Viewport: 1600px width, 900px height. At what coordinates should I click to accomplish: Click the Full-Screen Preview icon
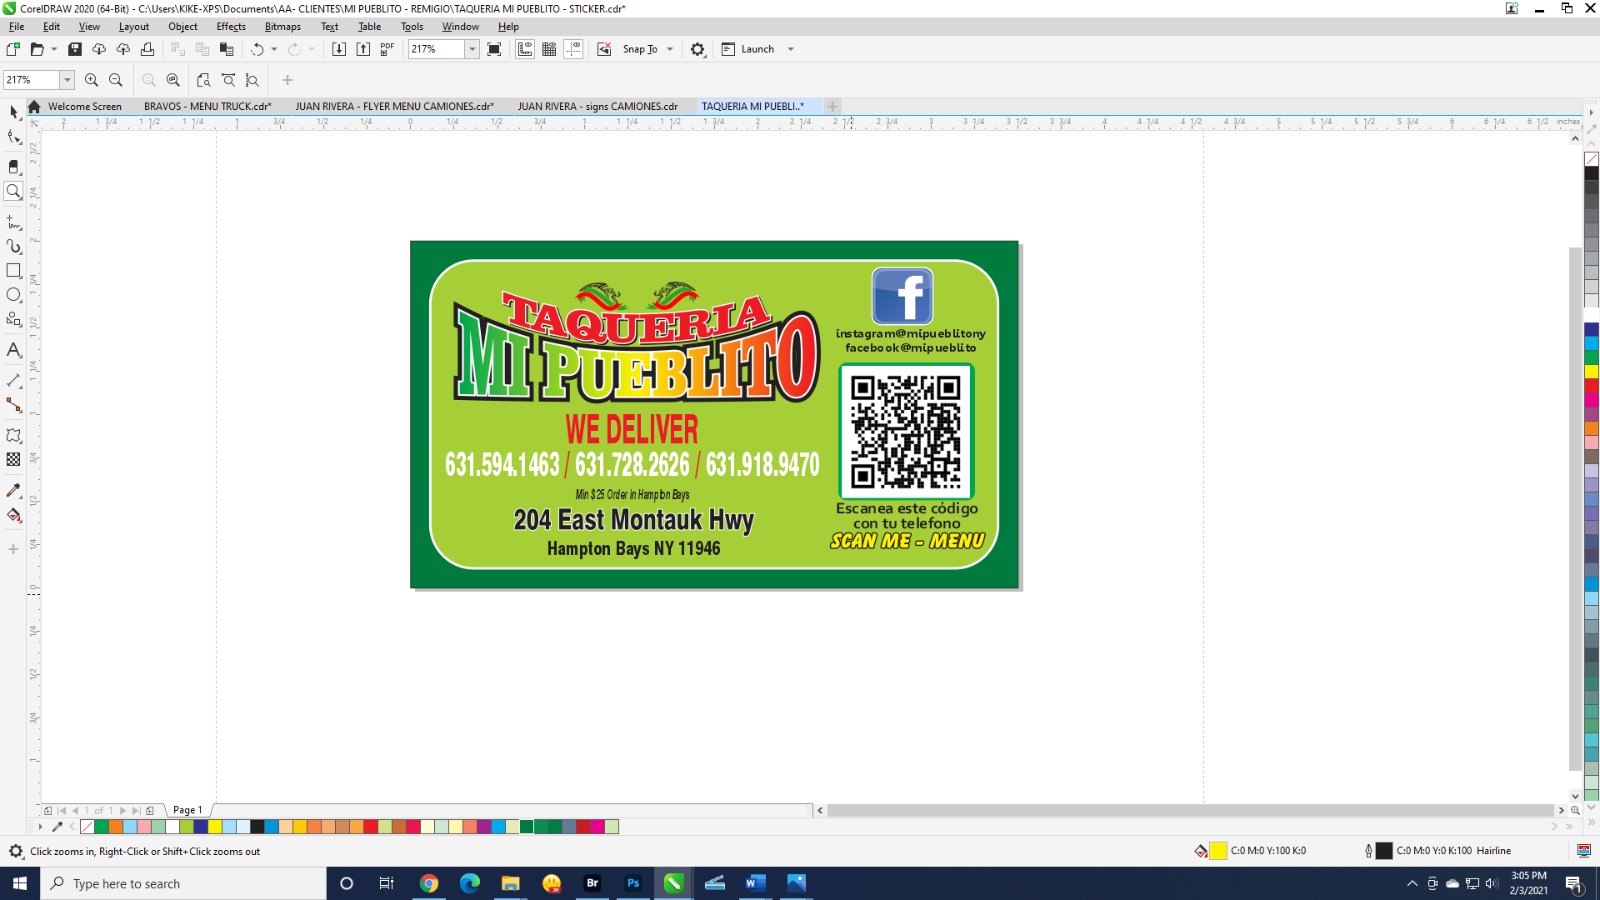pos(494,49)
